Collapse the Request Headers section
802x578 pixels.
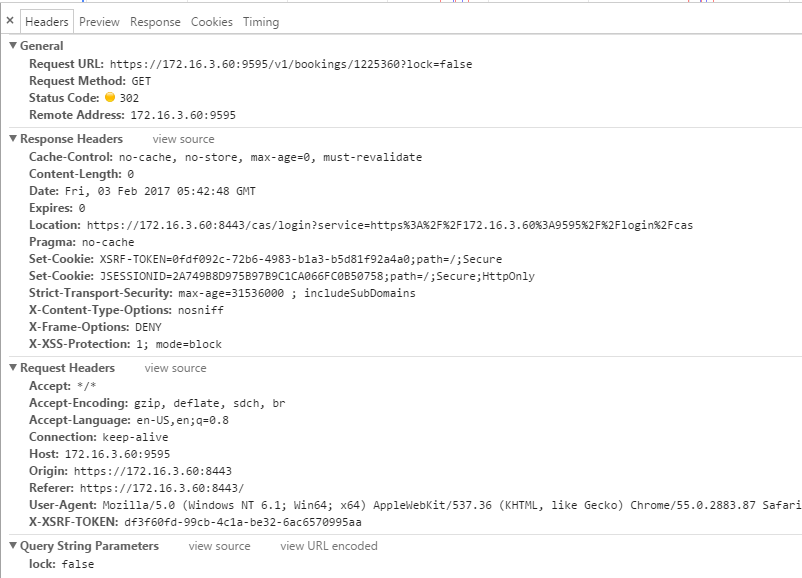tap(13, 367)
